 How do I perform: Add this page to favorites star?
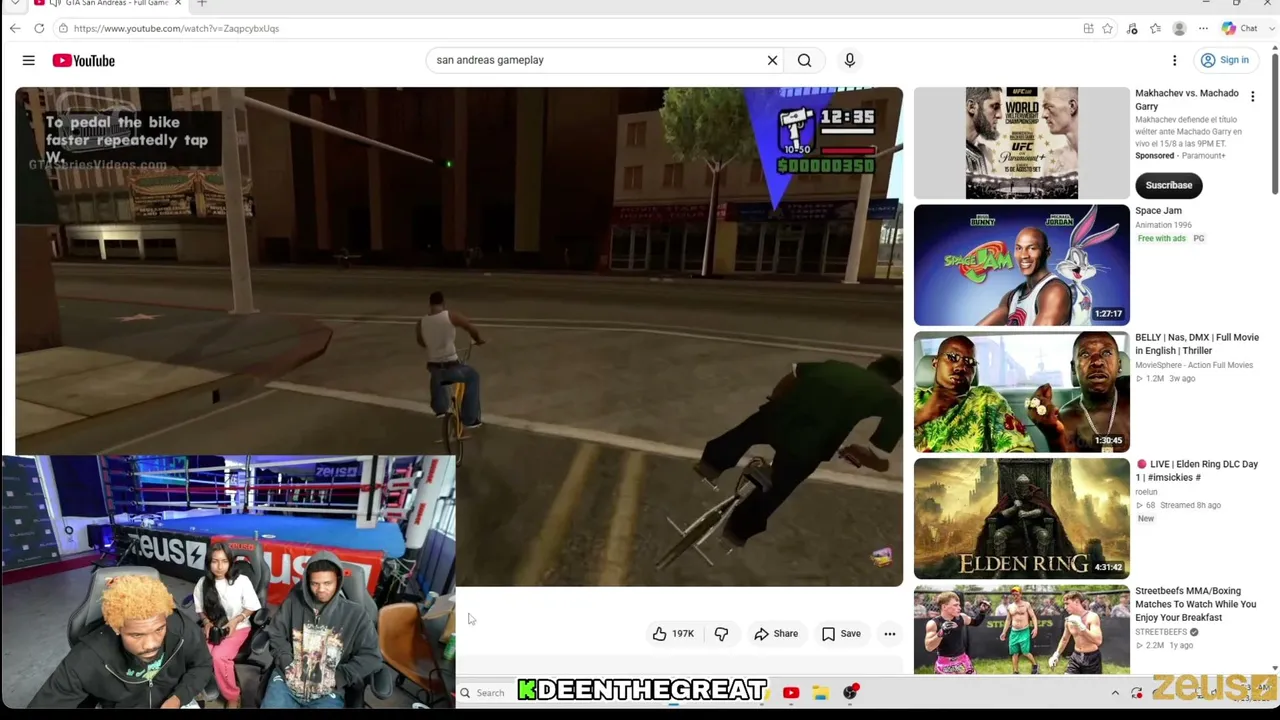click(x=1107, y=28)
